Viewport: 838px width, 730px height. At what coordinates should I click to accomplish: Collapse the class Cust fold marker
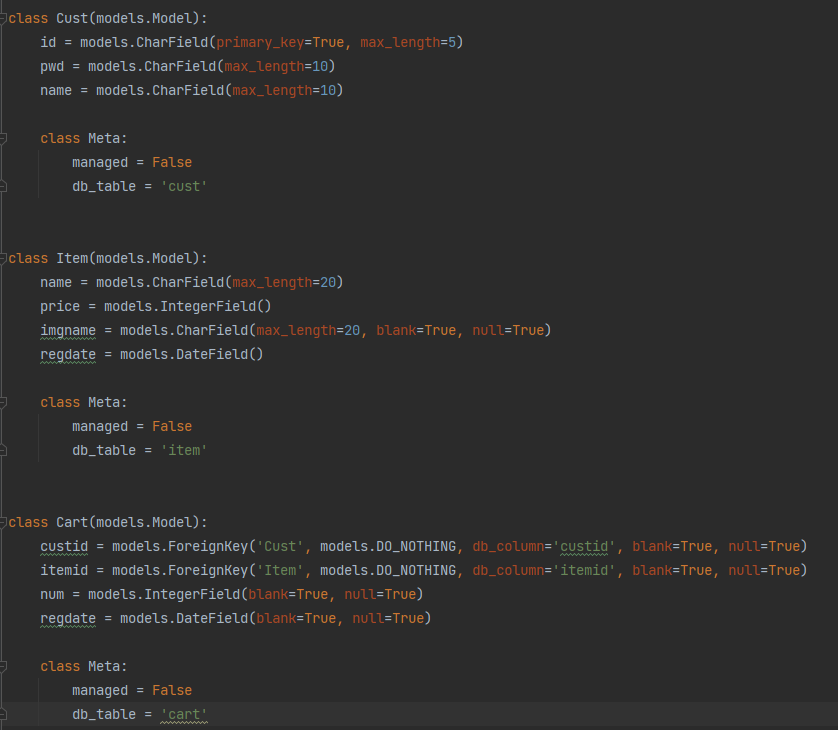pos(3,19)
